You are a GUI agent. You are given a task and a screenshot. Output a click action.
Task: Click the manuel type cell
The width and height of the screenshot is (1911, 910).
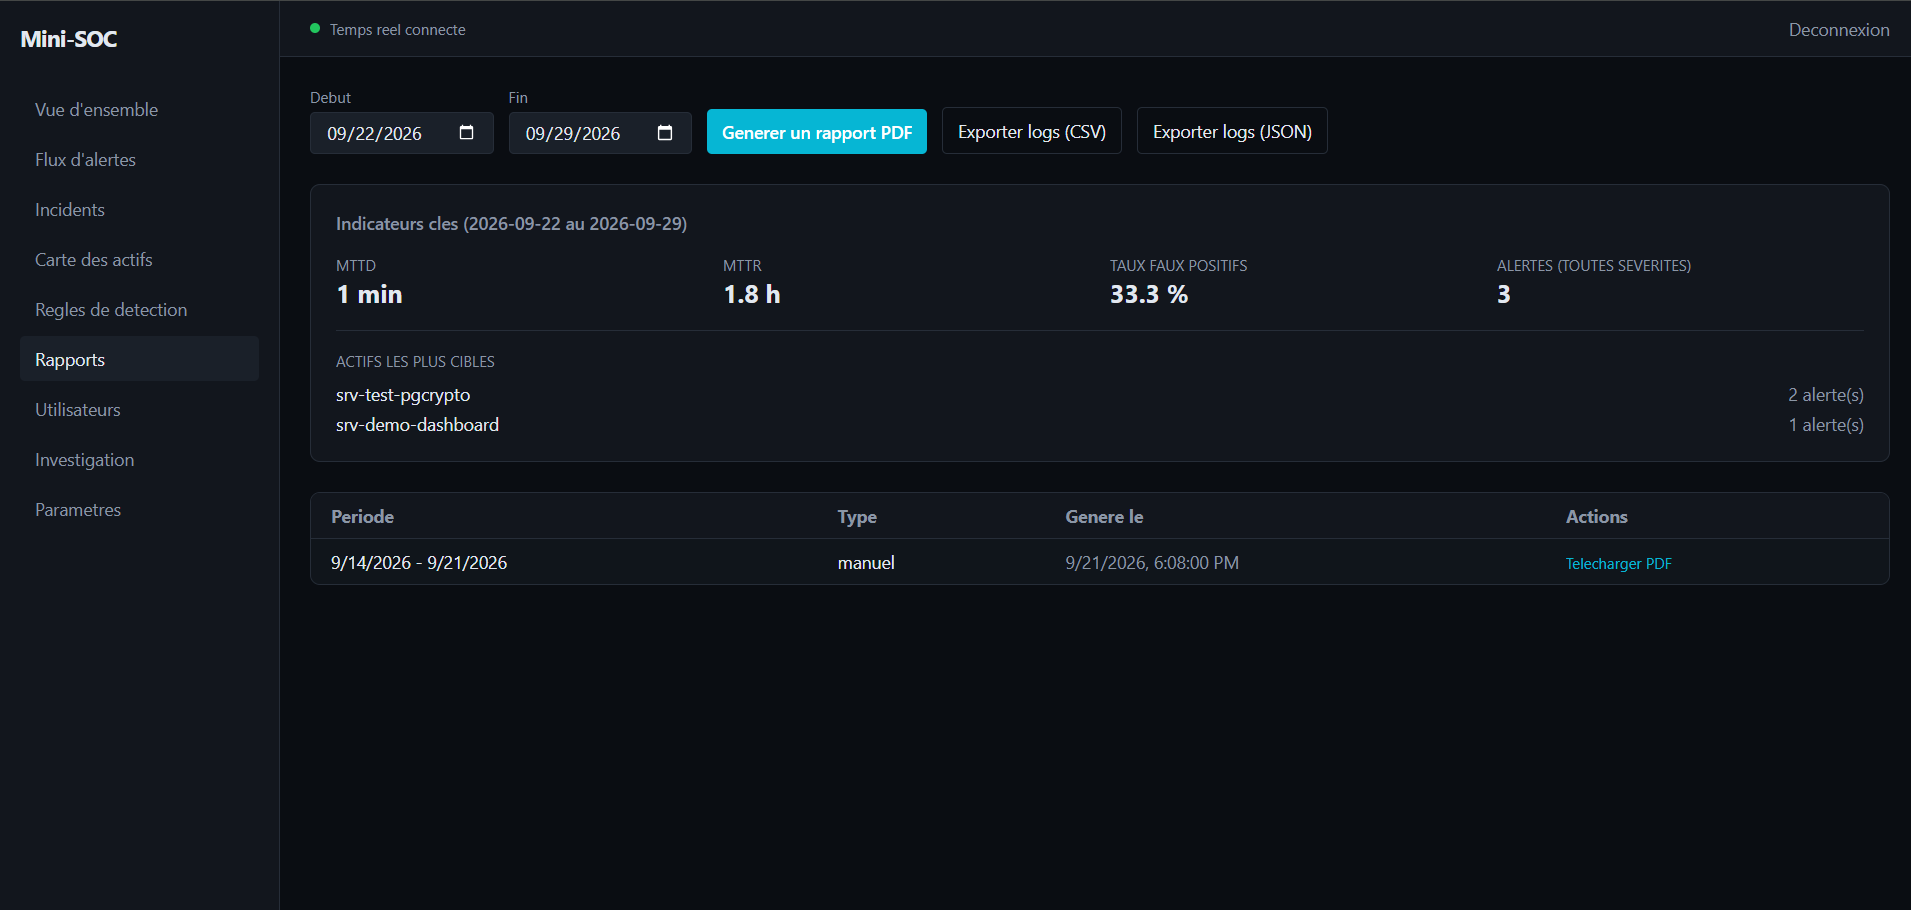[866, 563]
